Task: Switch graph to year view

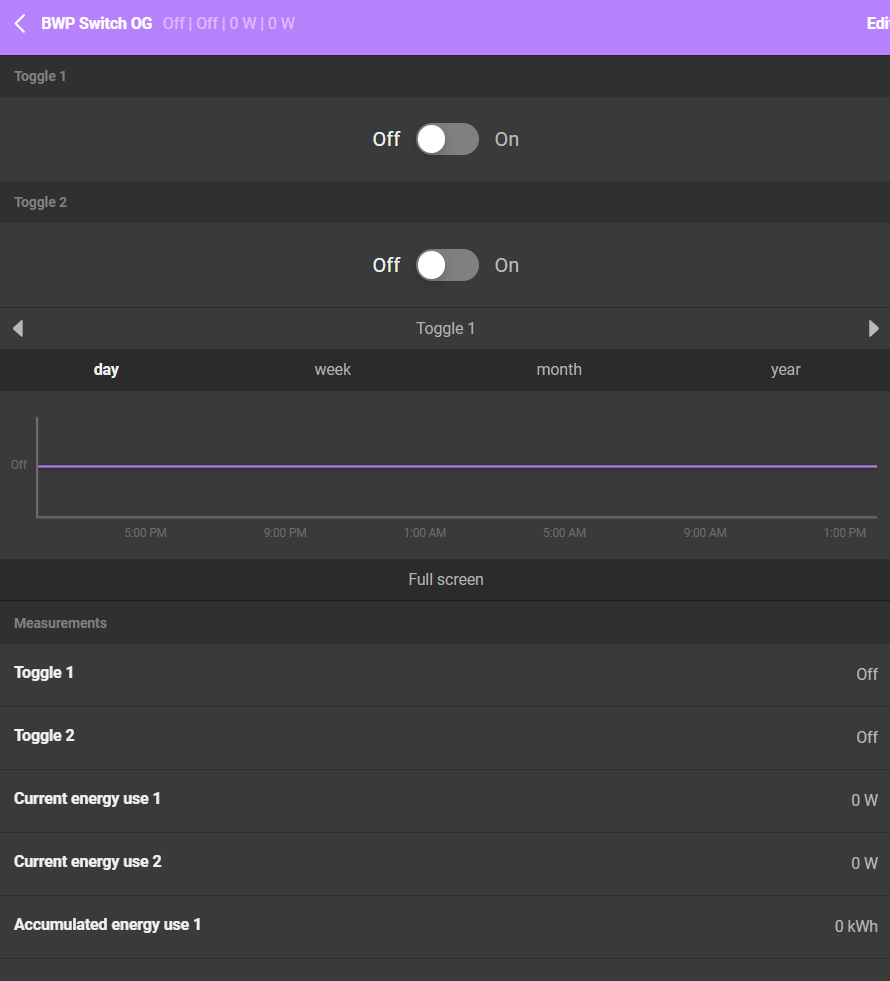Action: click(x=785, y=369)
